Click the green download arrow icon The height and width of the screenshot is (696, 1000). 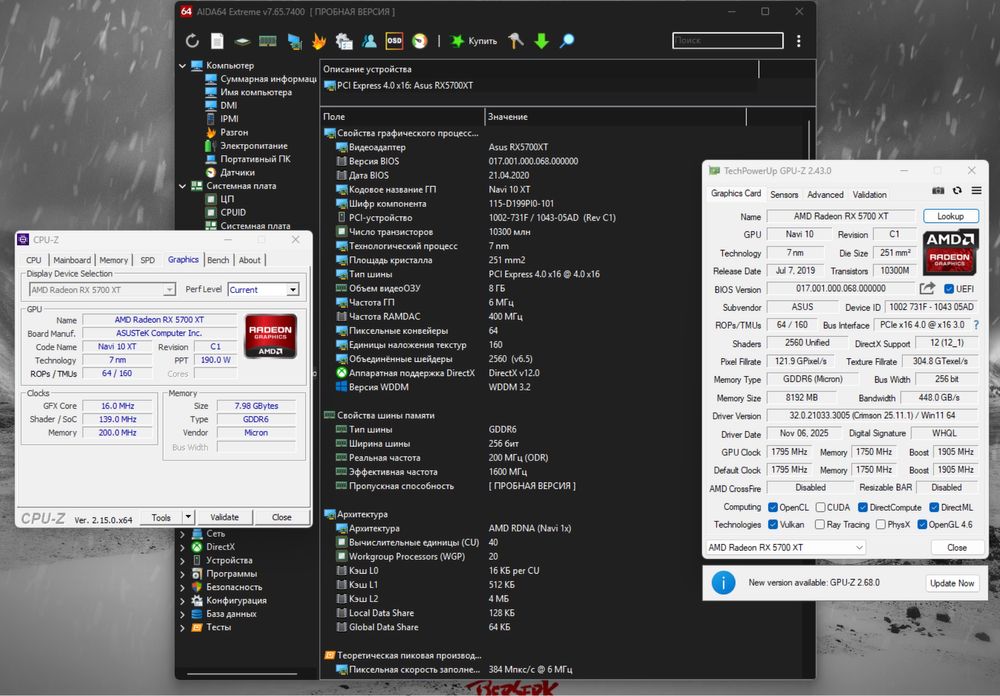[x=541, y=41]
